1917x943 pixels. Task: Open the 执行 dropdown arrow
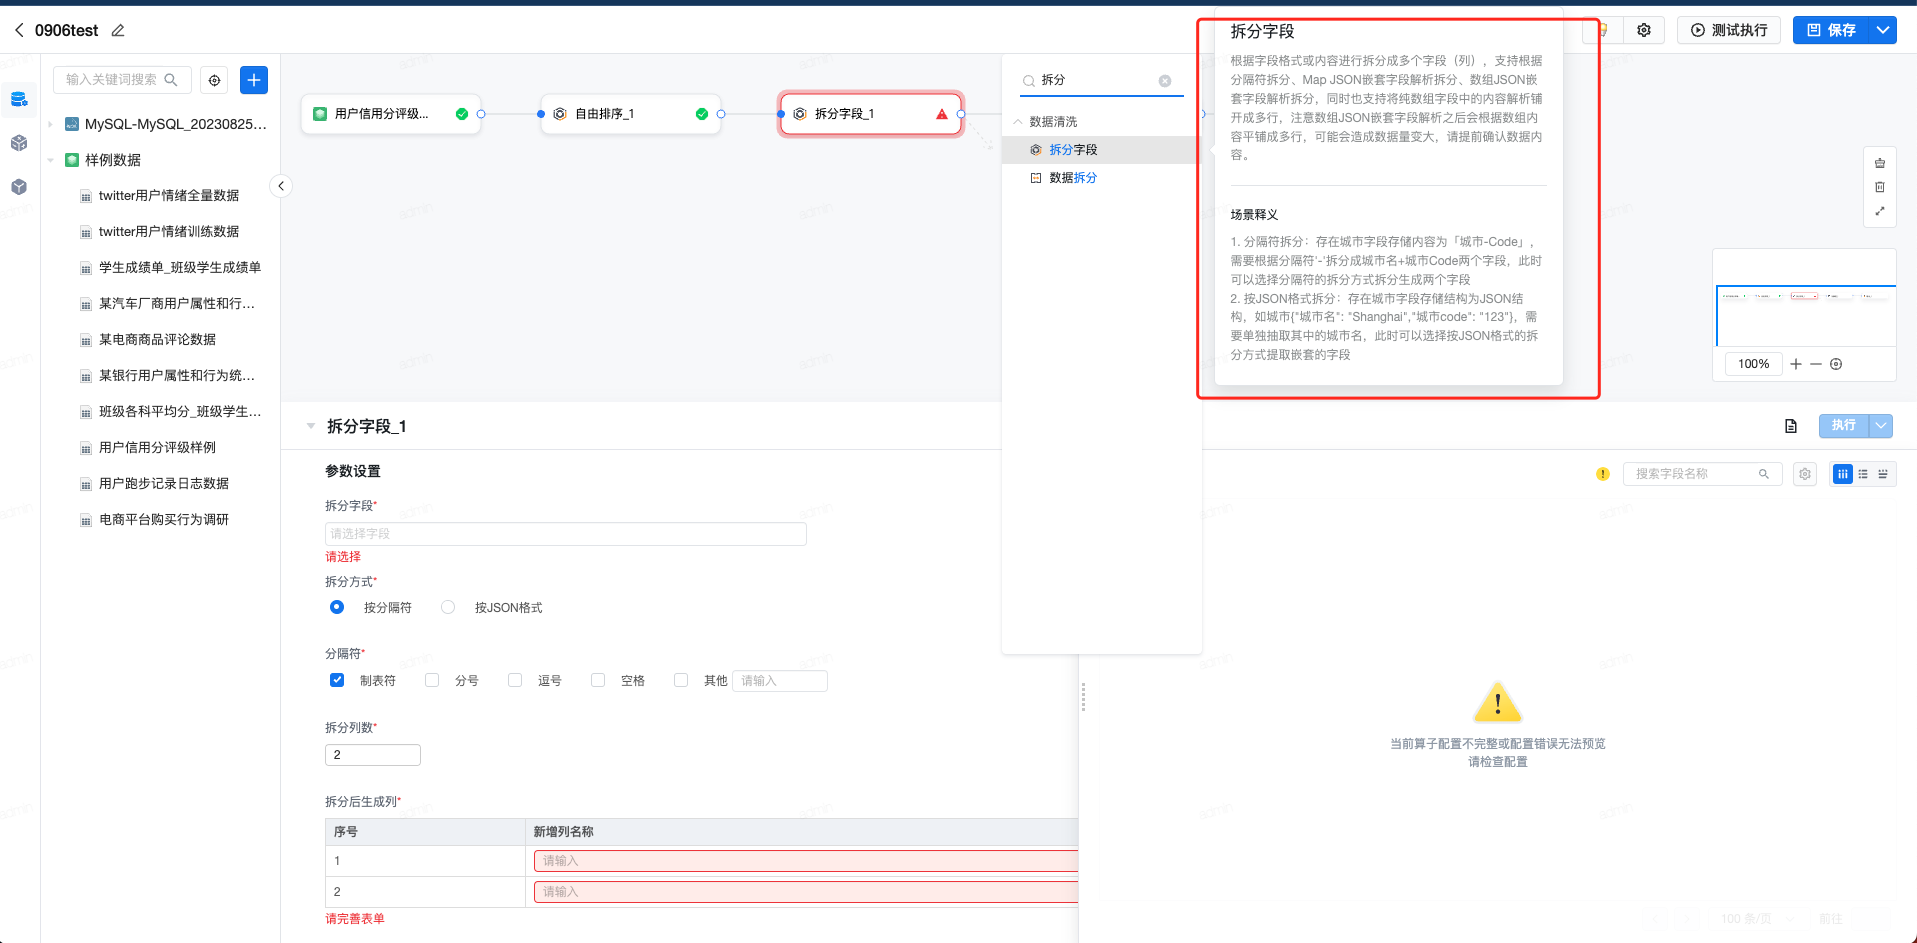click(x=1881, y=426)
